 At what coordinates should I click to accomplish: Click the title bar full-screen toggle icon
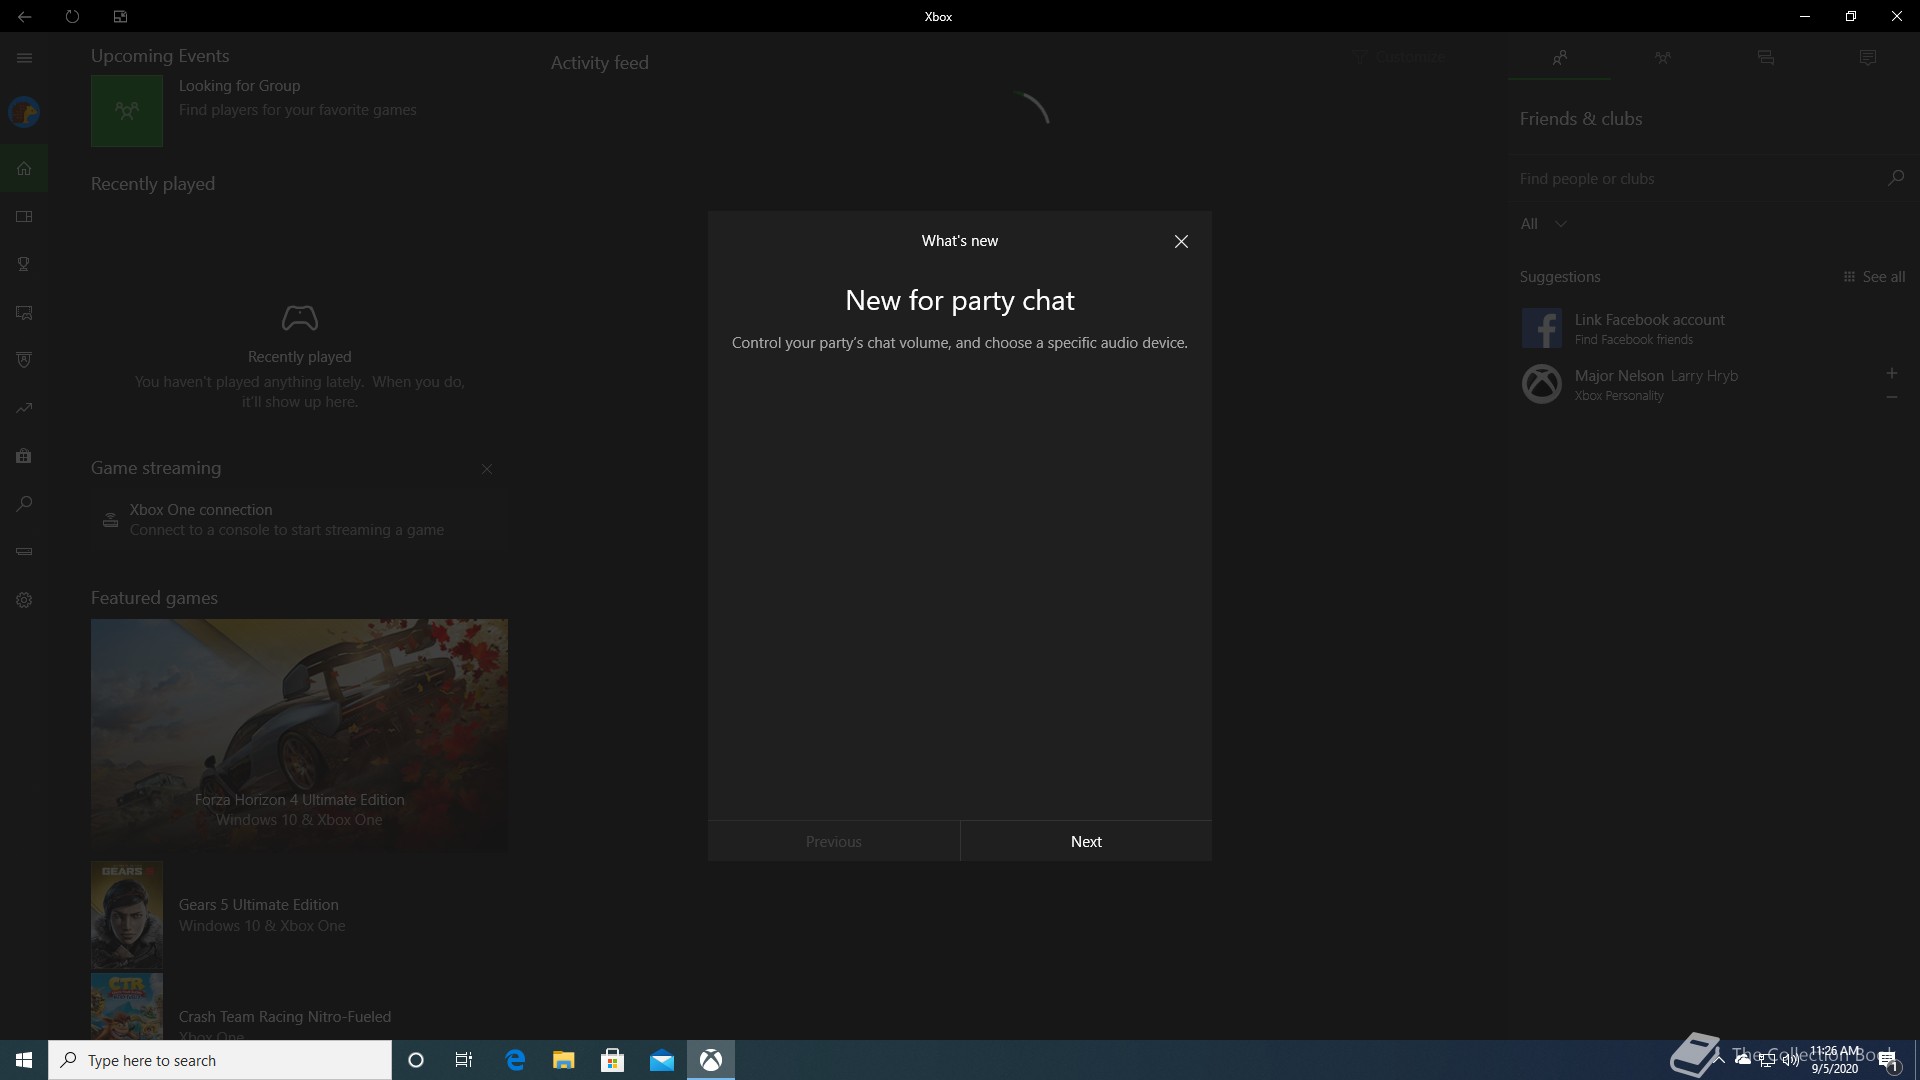click(120, 16)
